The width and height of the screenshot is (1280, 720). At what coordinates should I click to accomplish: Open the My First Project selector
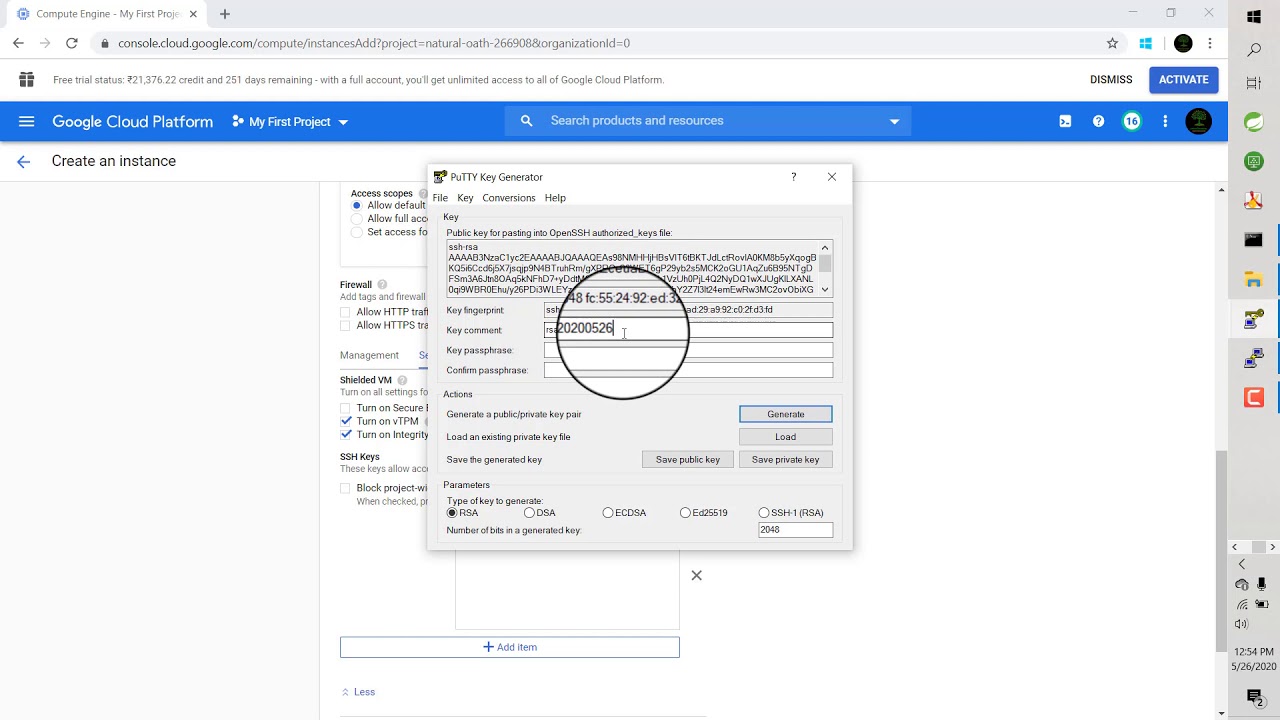tap(290, 122)
